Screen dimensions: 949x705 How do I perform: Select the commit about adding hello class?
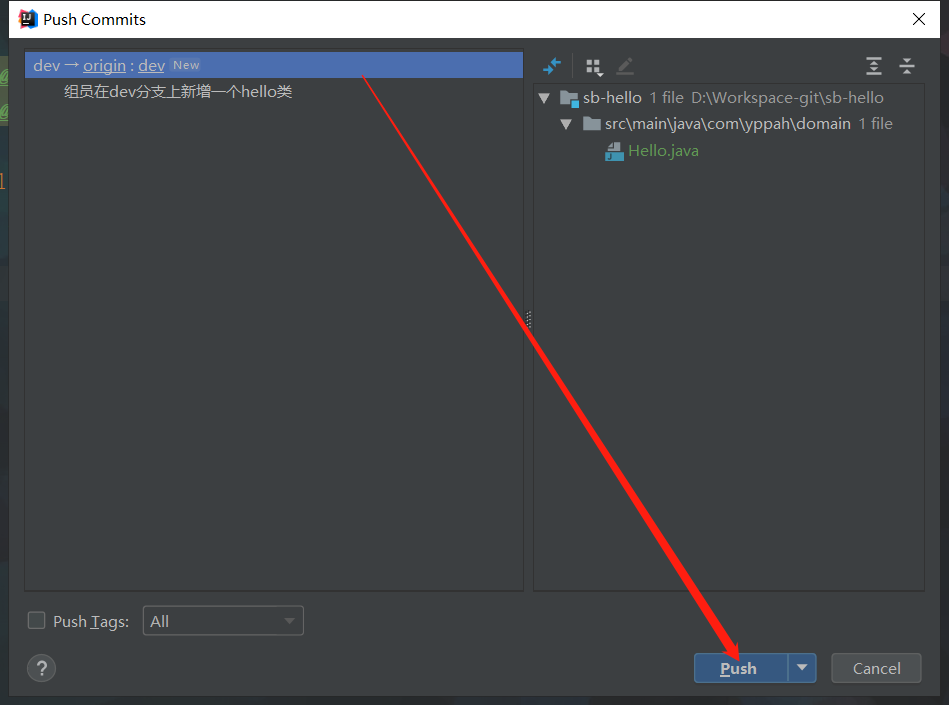(178, 92)
